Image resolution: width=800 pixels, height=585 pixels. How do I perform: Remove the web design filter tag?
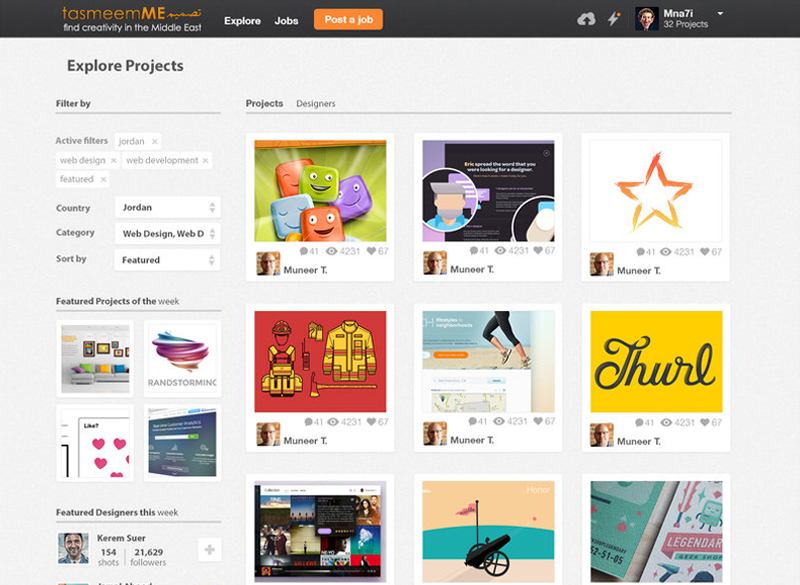[113, 160]
